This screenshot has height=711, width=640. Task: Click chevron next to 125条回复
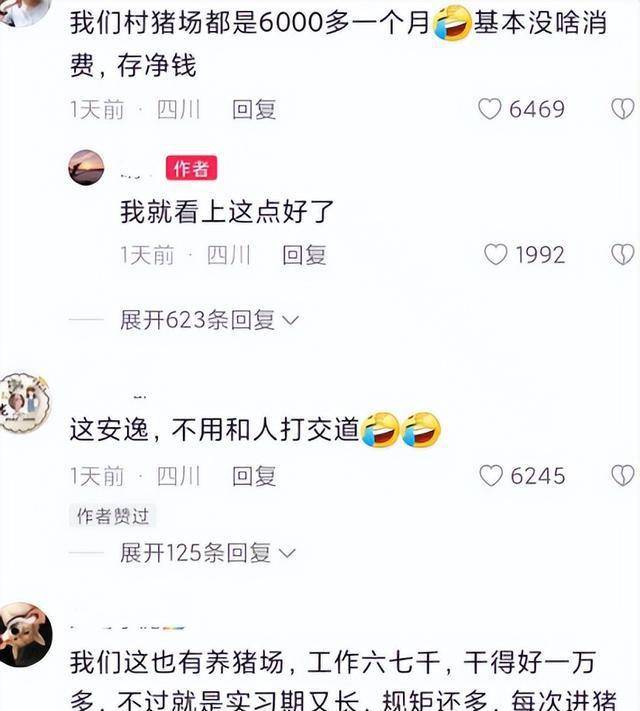pyautogui.click(x=287, y=554)
